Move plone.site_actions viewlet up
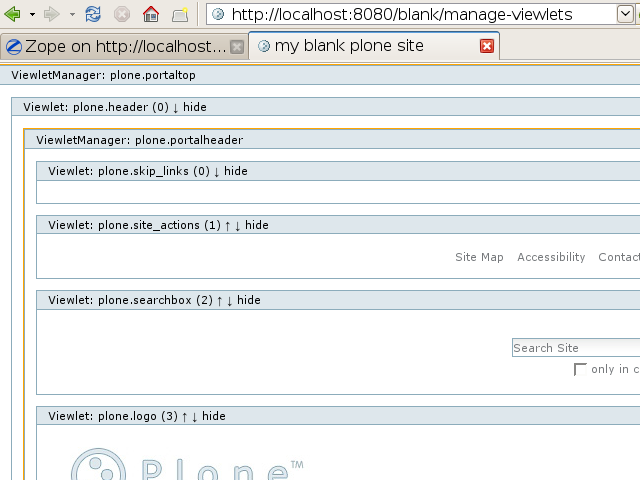The height and width of the screenshot is (480, 640). (x=227, y=226)
